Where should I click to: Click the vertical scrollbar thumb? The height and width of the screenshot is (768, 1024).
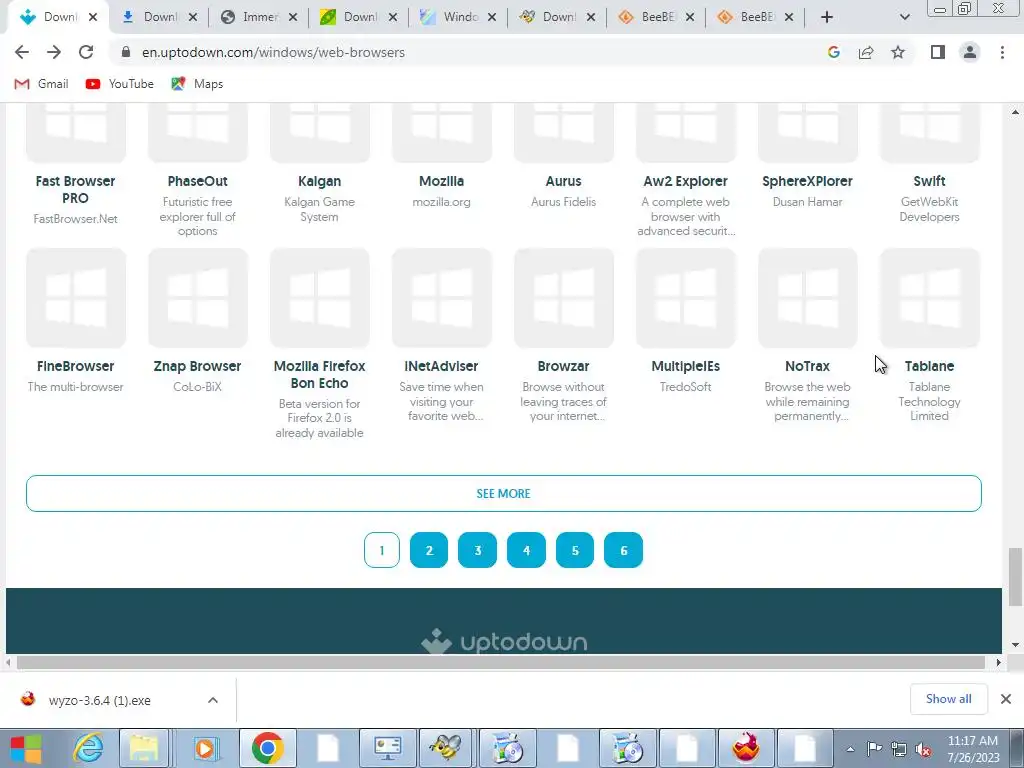pos(1015,577)
